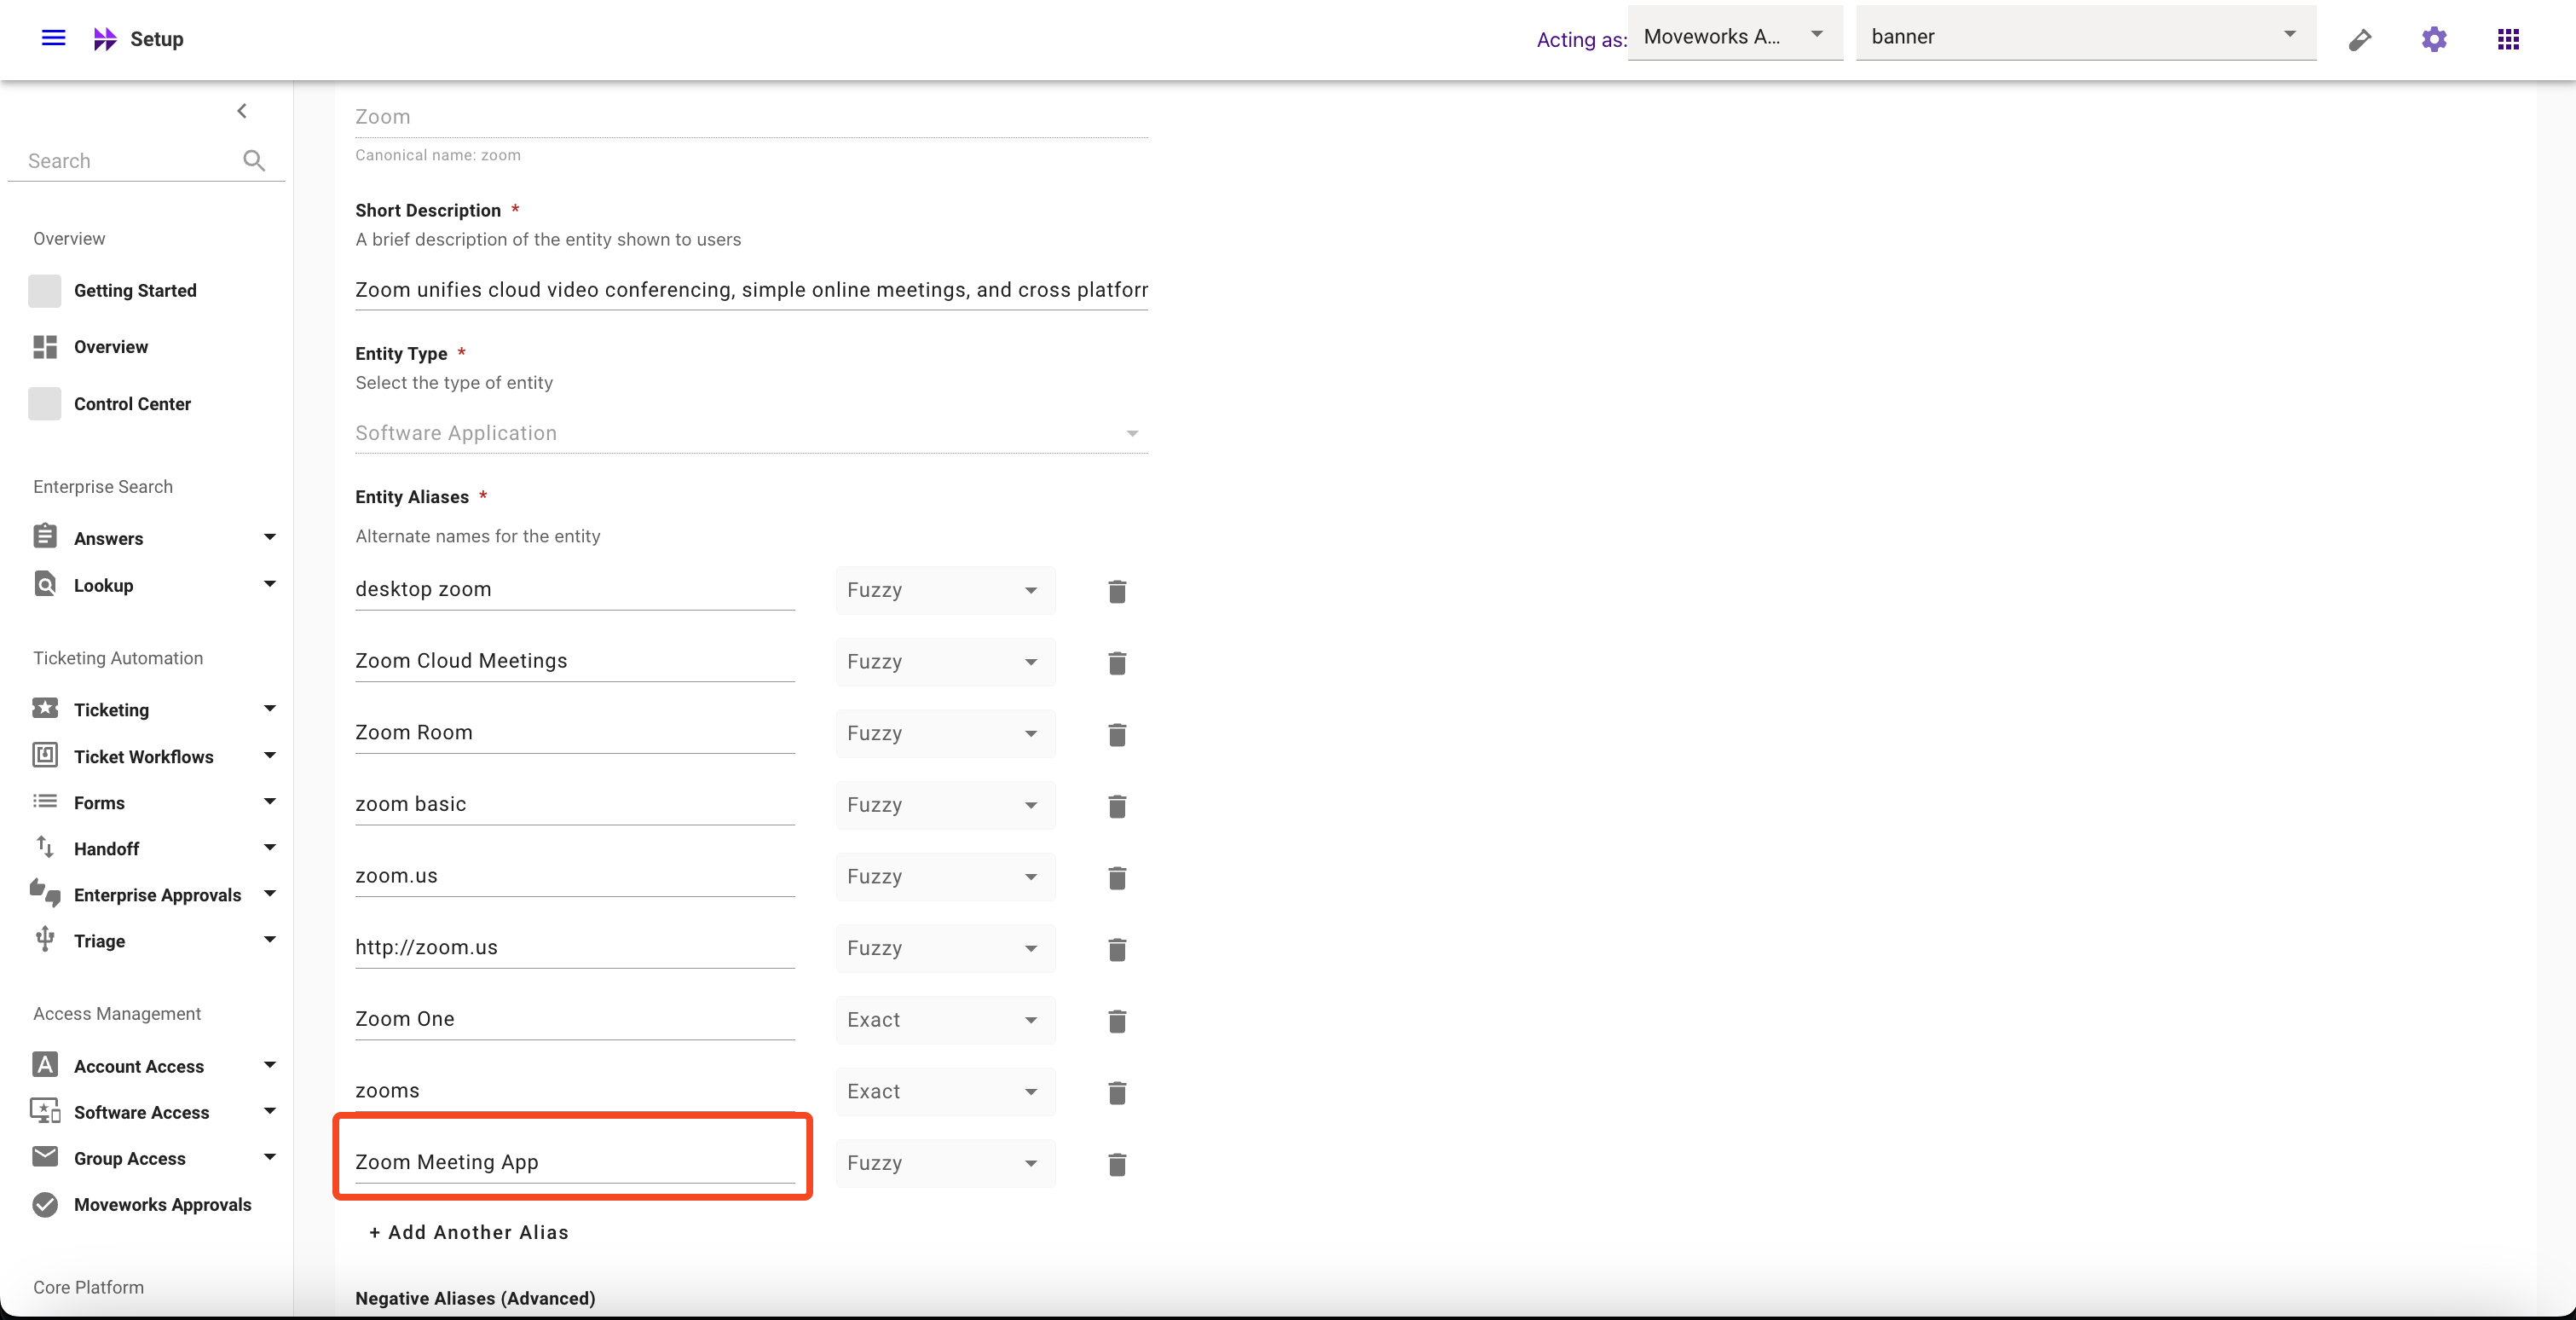Screen dimensions: 2576x1320
Task: Delete the 'Zoom Room' alias
Action: click(1117, 734)
